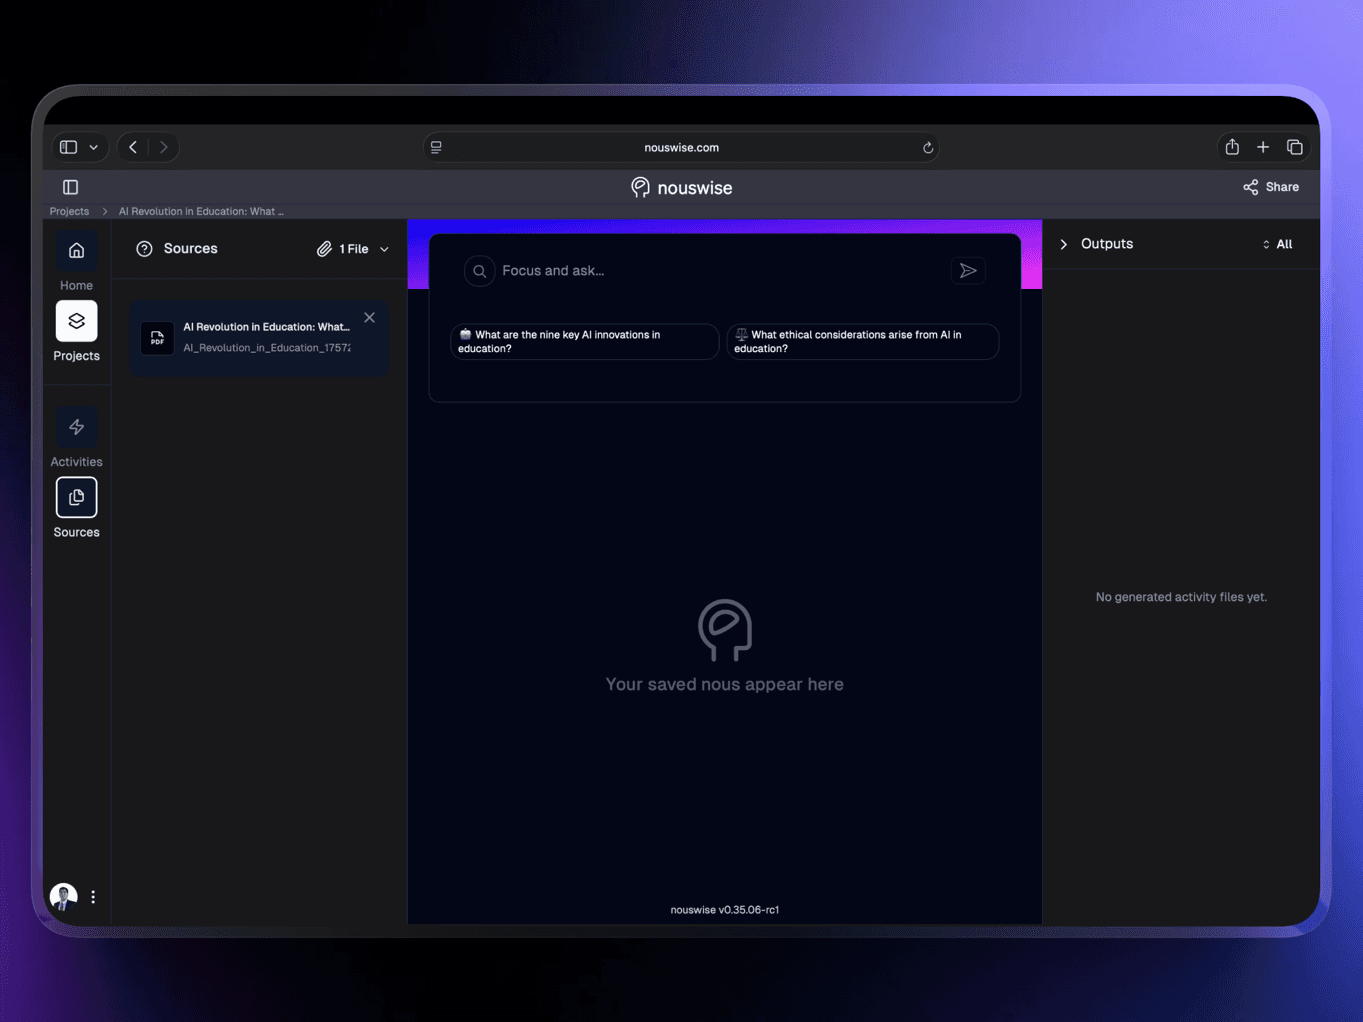Click the browser share icon
This screenshot has height=1022, width=1363.
pyautogui.click(x=1232, y=147)
